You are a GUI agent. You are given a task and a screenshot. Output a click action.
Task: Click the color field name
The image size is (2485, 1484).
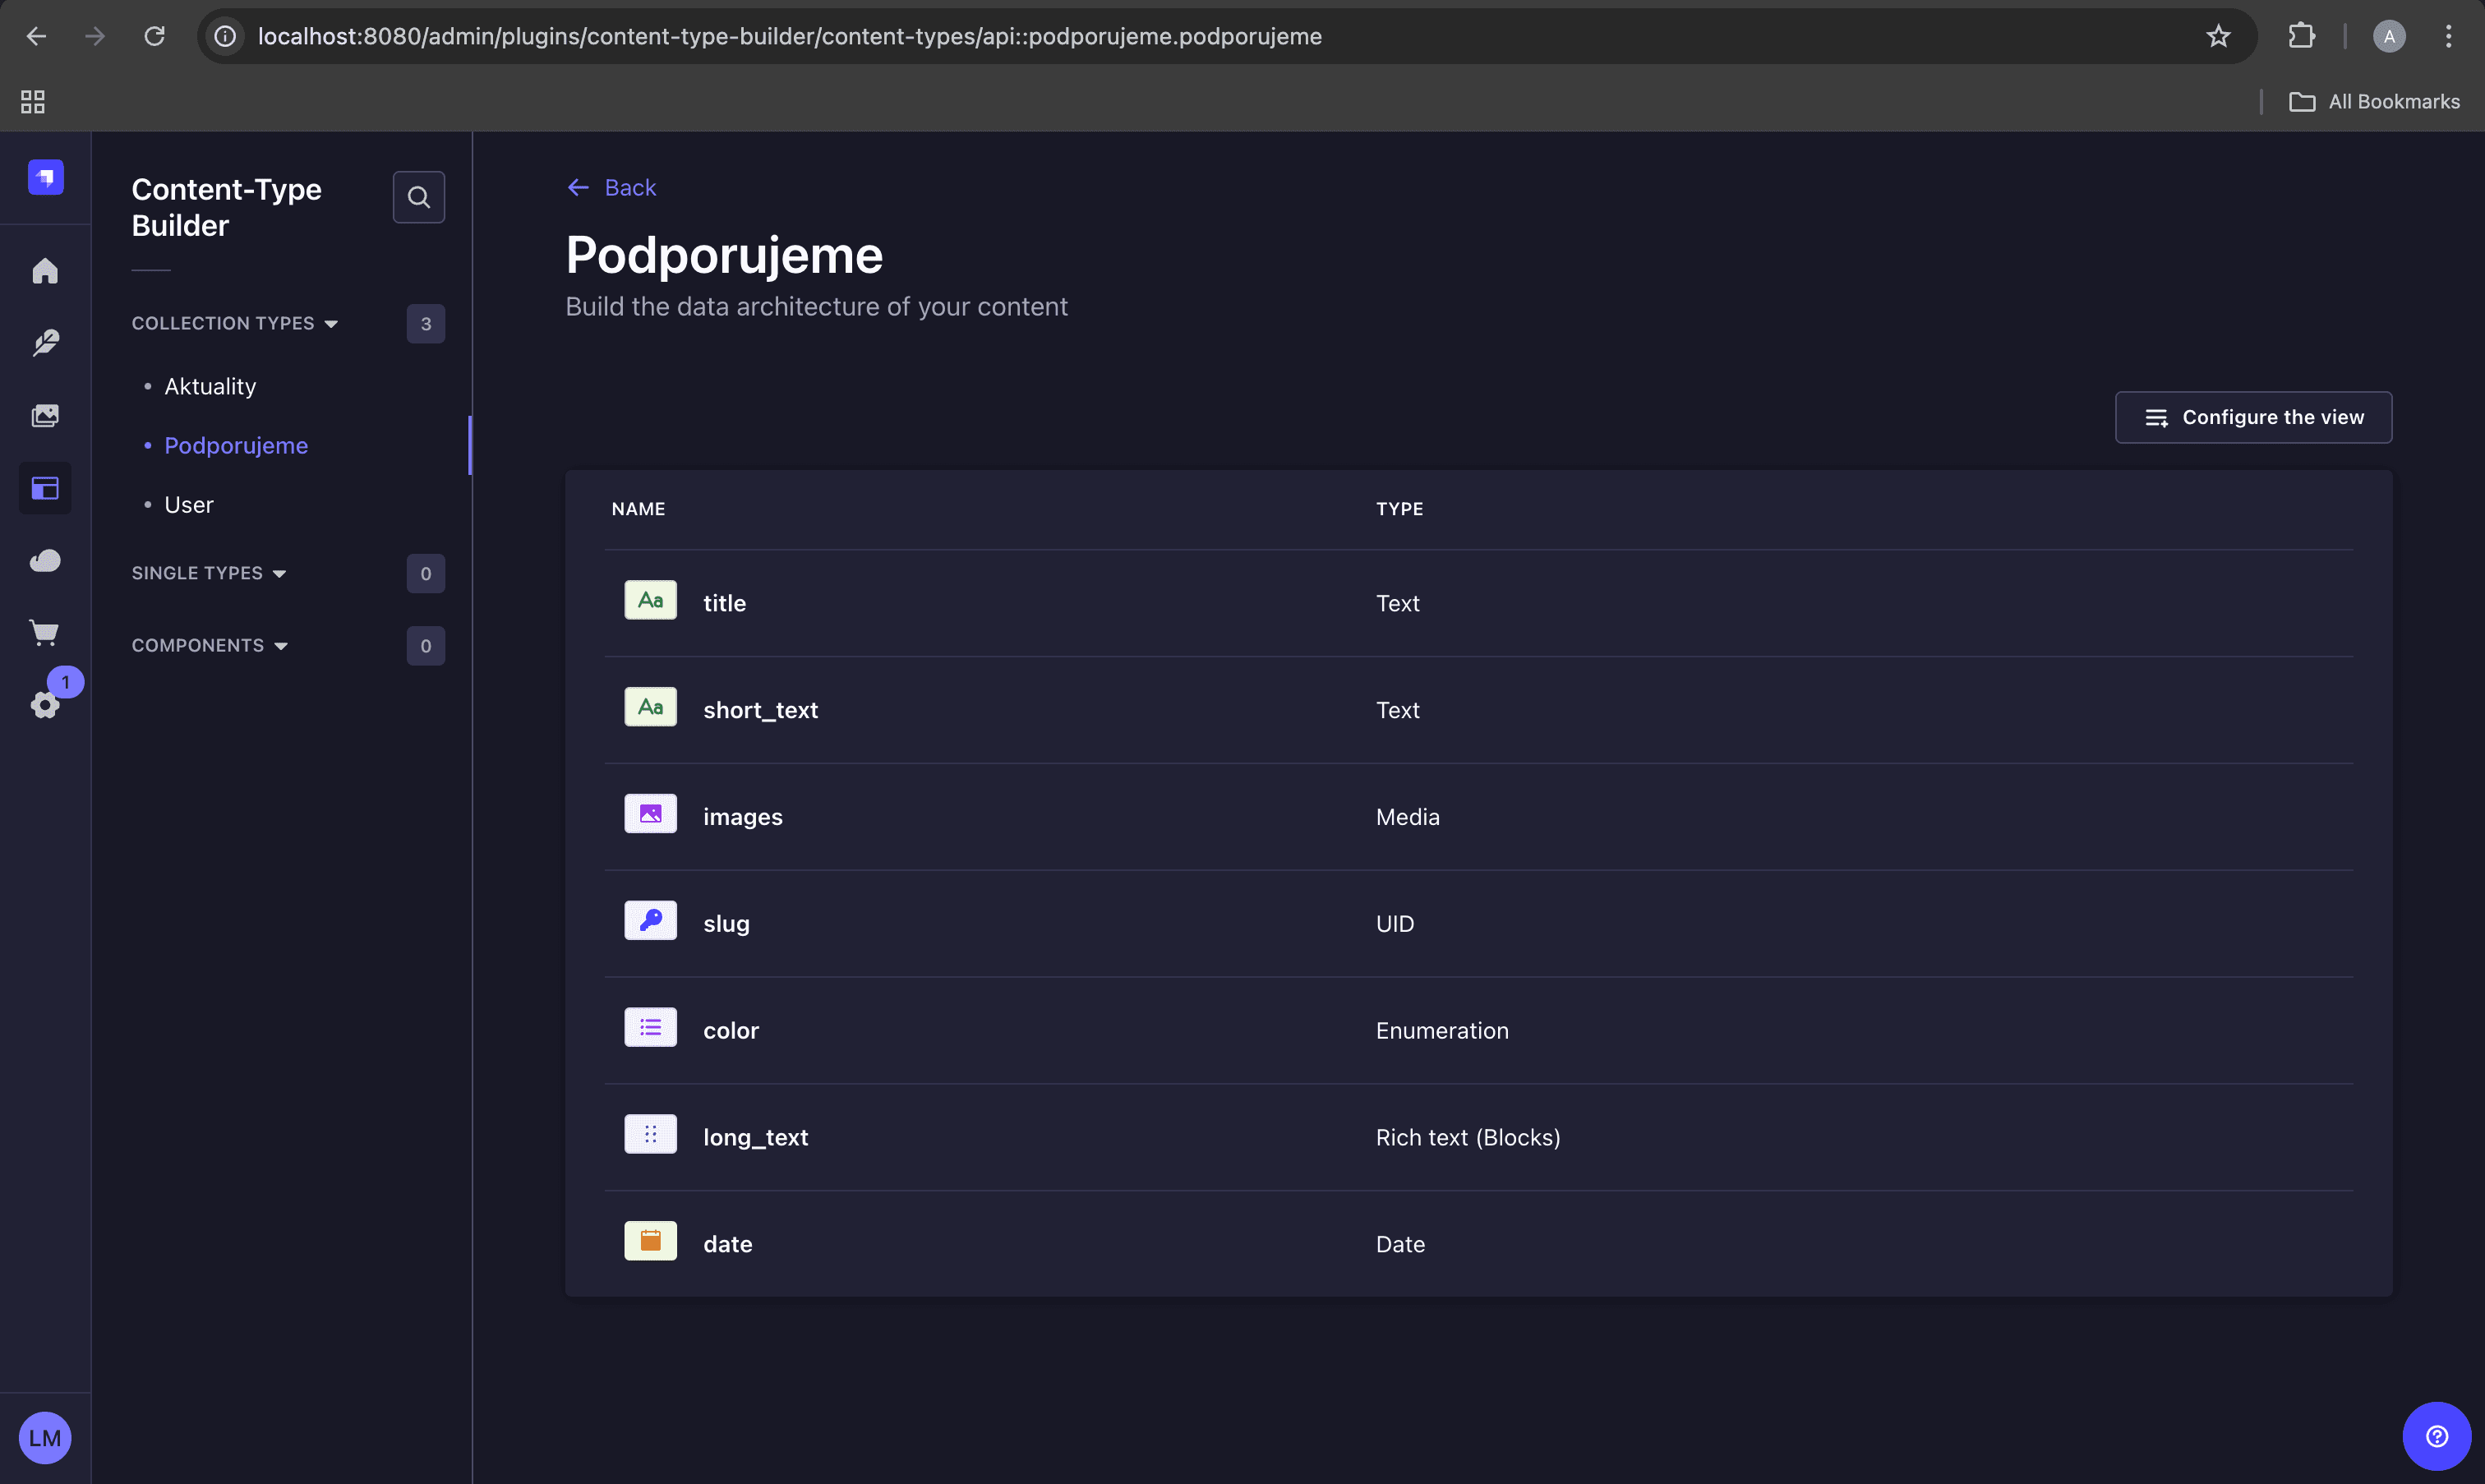tap(731, 1030)
